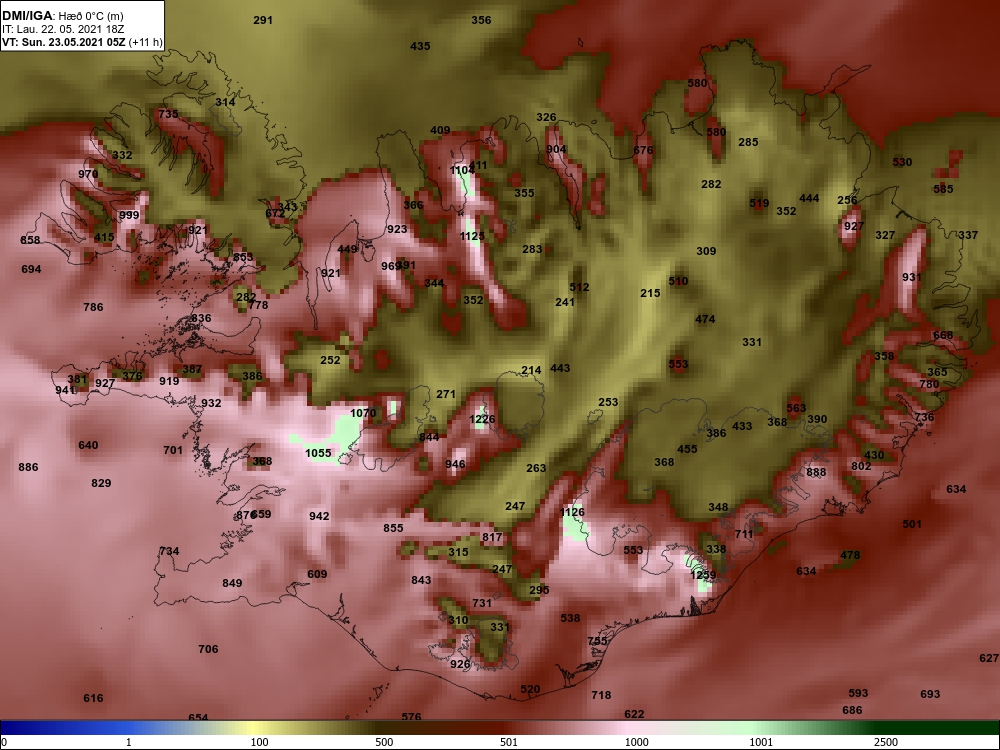Select the map value '252'
The width and height of the screenshot is (1000, 750).
point(330,360)
